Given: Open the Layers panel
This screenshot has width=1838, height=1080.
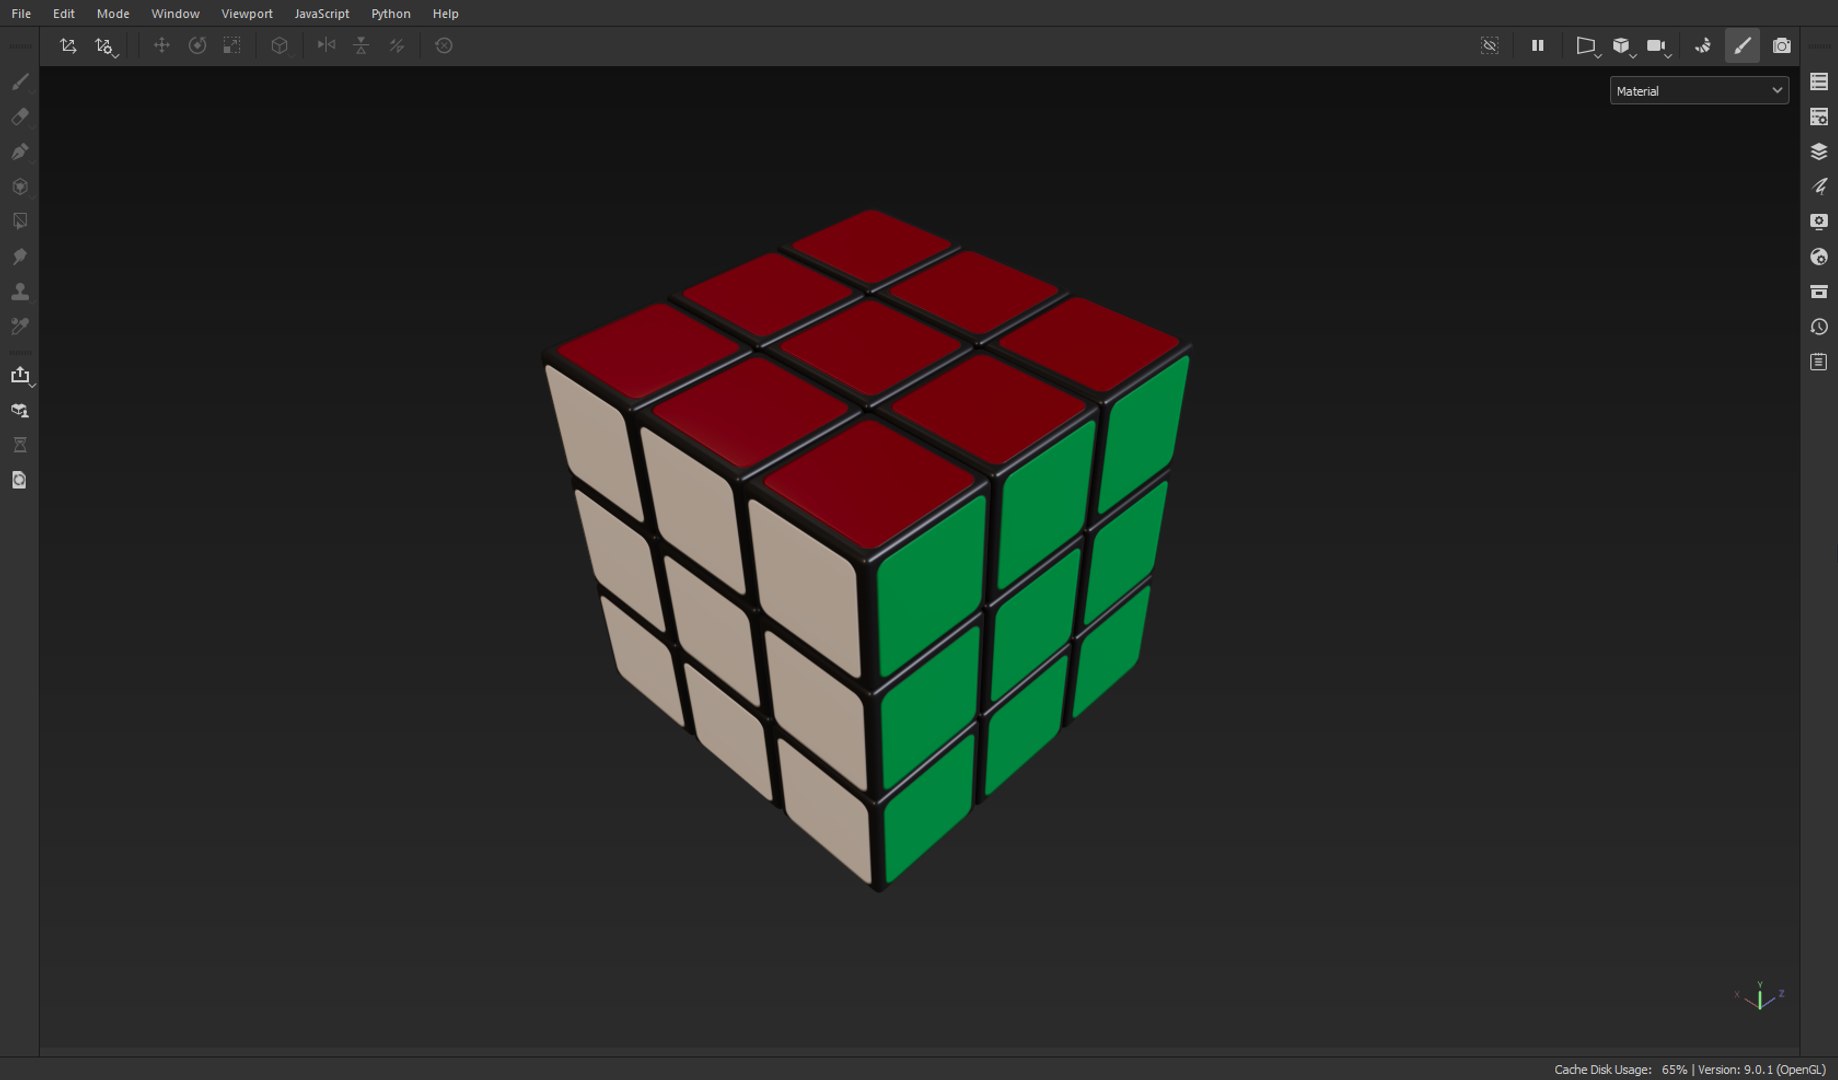Looking at the screenshot, I should pos(1819,152).
